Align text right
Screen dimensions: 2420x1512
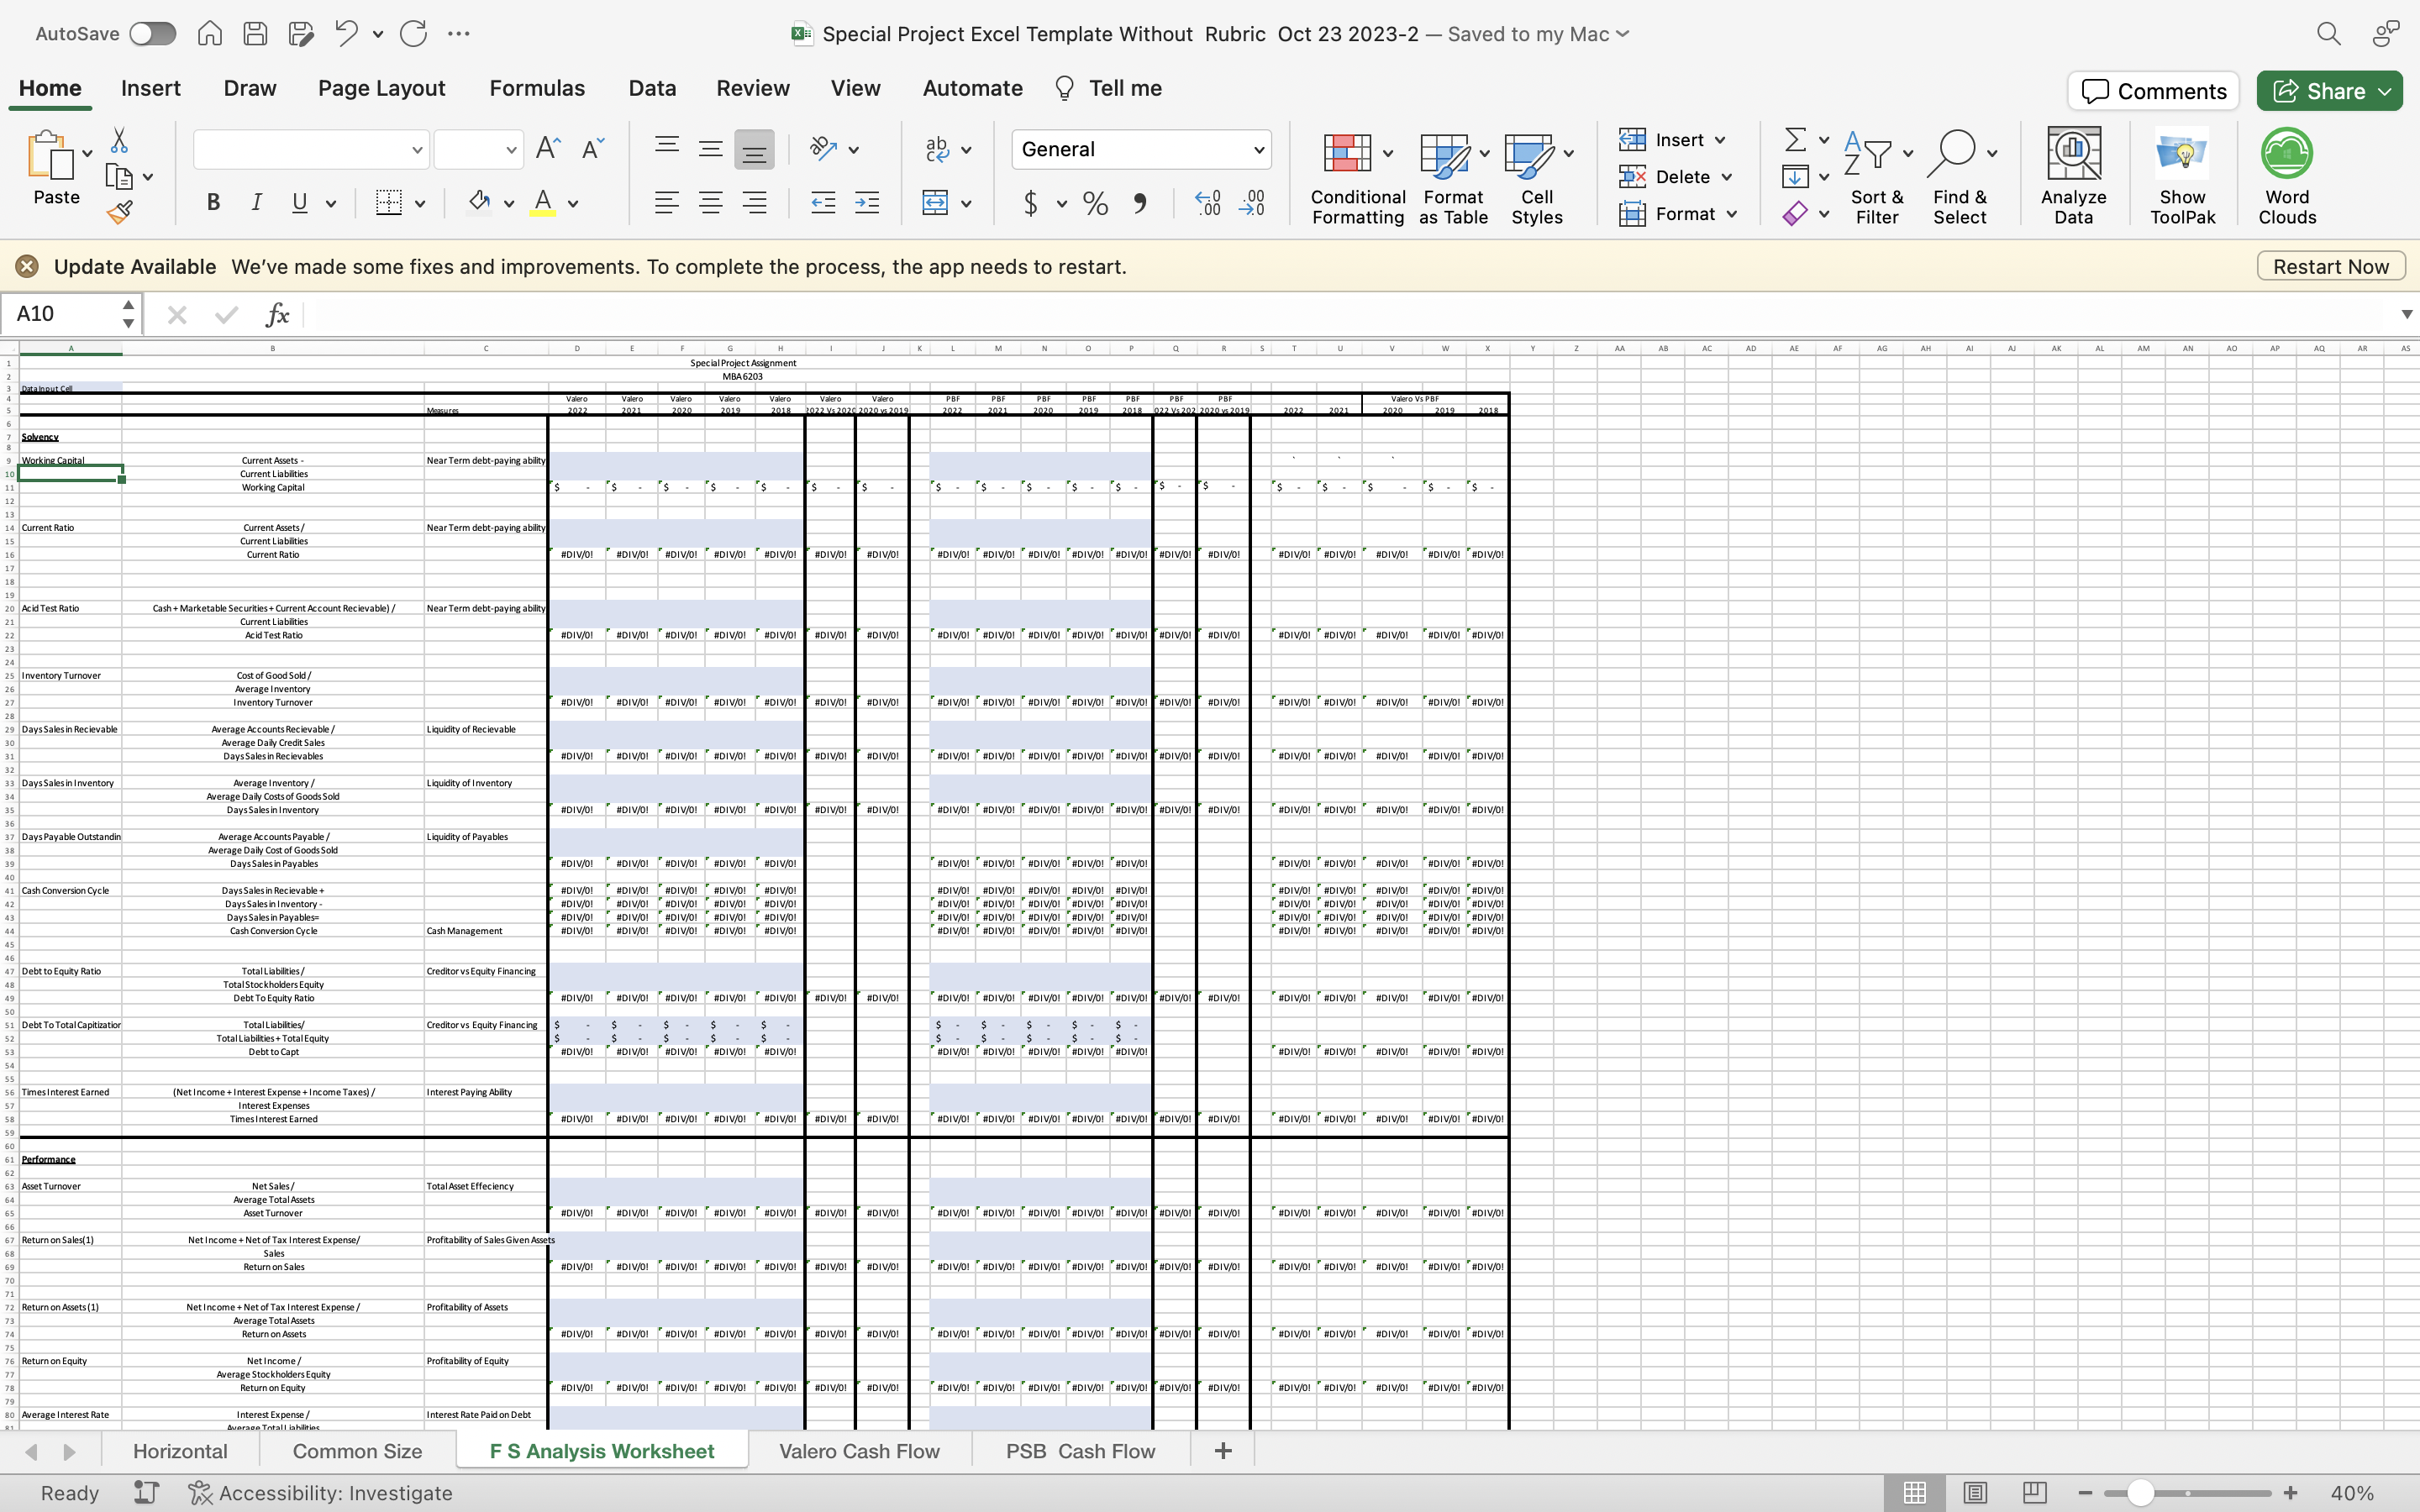point(754,203)
